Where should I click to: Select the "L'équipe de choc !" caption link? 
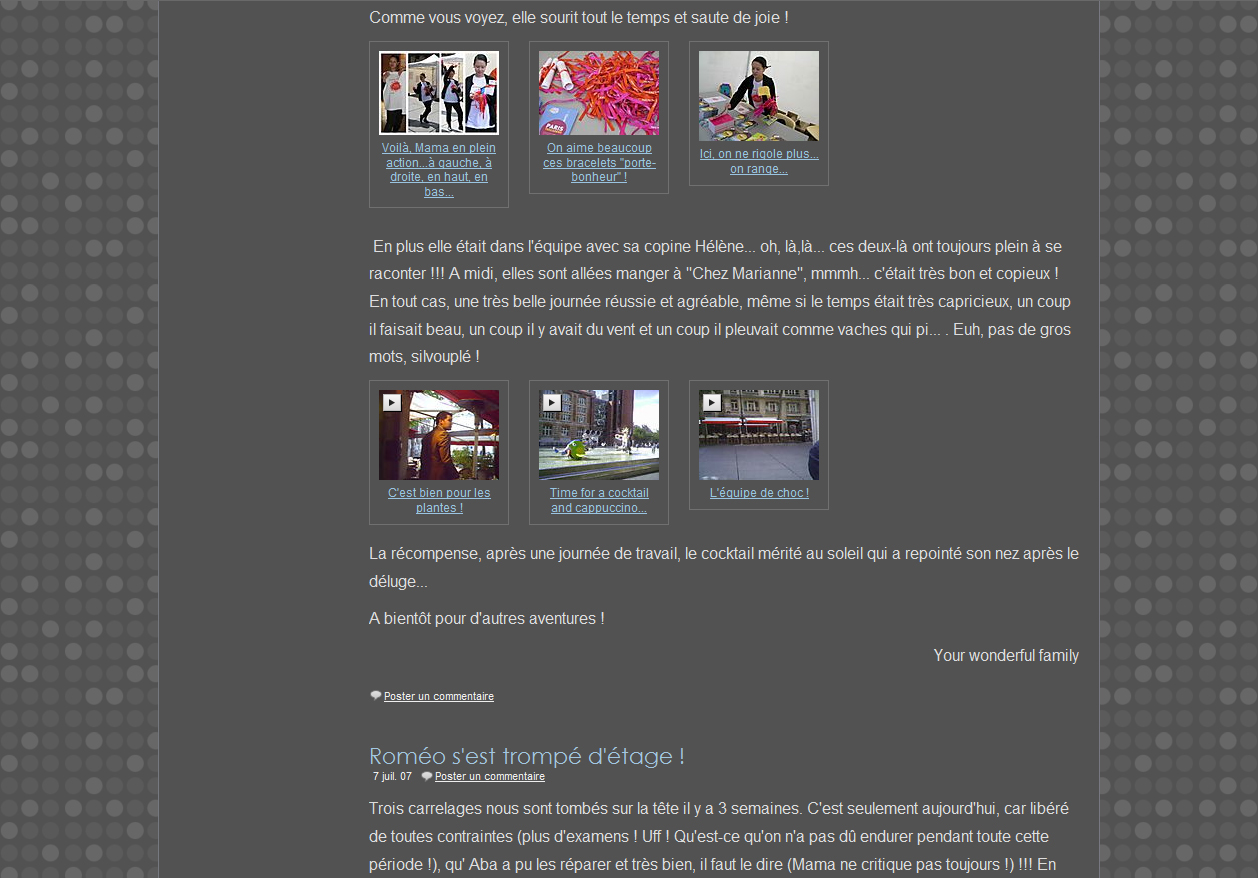pos(758,493)
